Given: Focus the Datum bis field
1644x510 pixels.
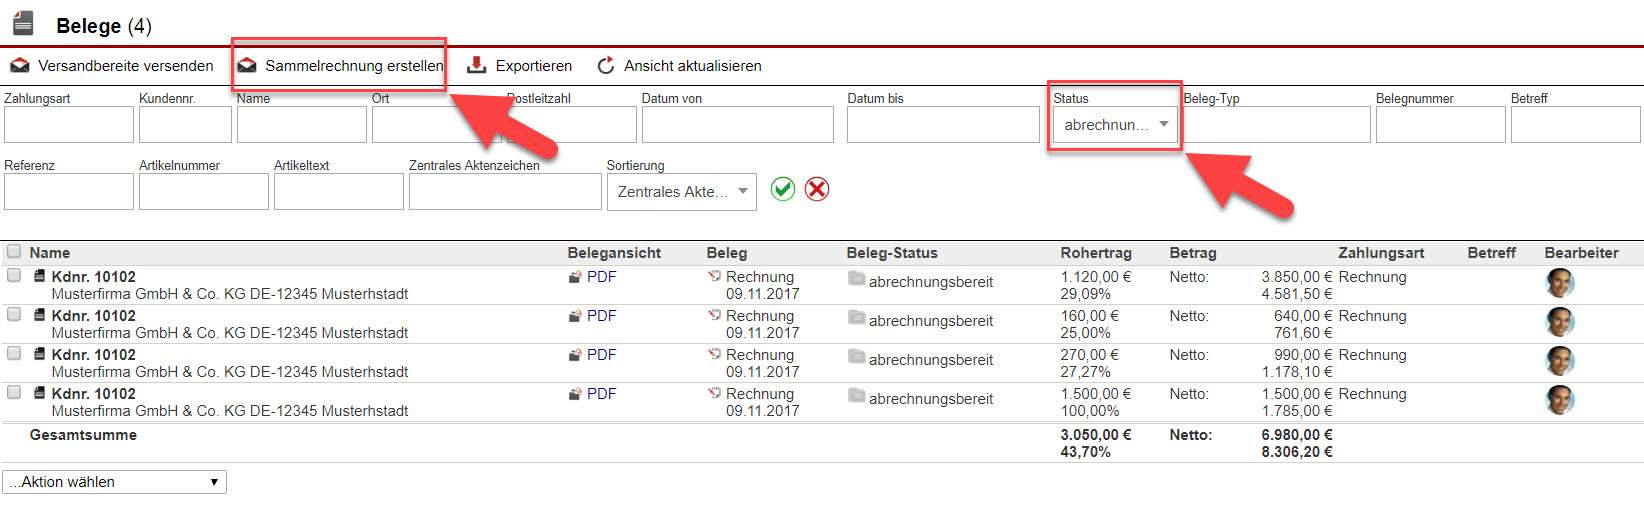Looking at the screenshot, I should [x=943, y=125].
